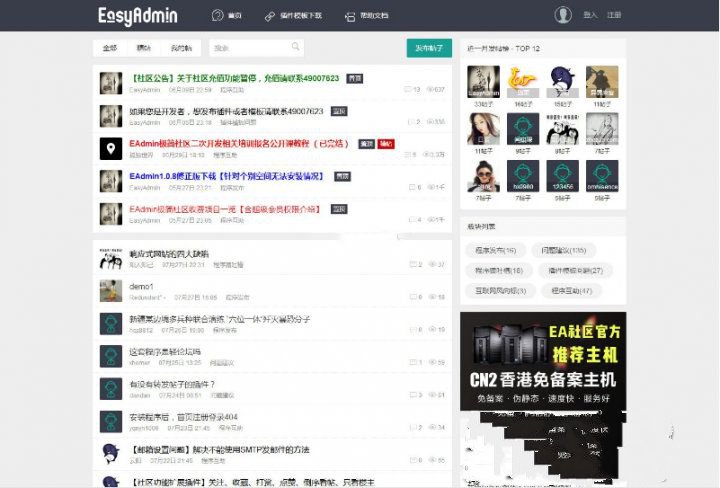Click the question icon in top navigation

(218, 16)
